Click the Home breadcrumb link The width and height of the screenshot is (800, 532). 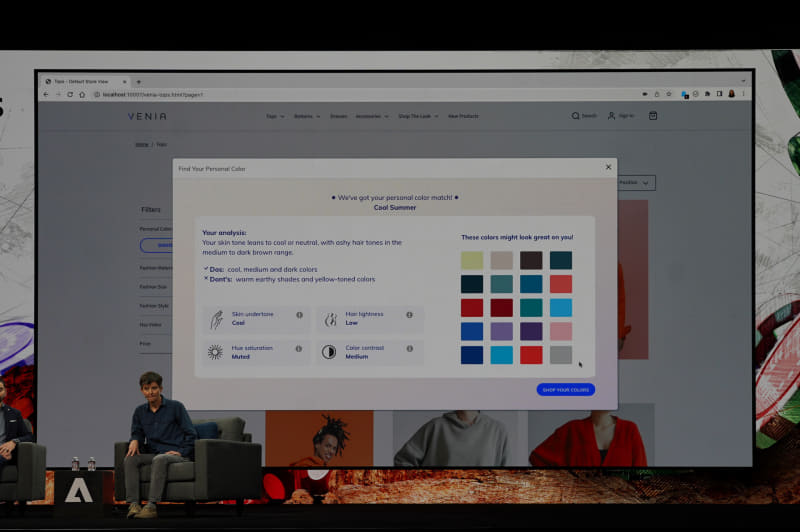(x=142, y=144)
